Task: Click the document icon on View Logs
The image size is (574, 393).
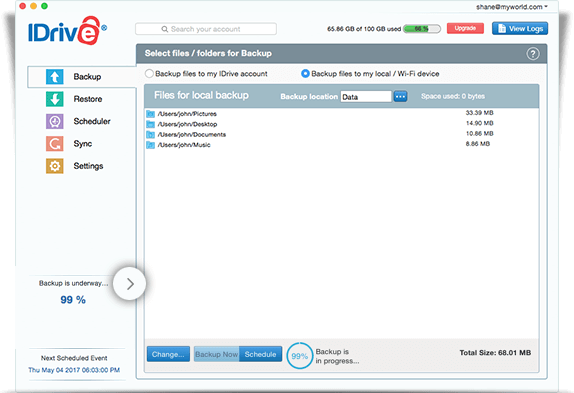Action: click(502, 29)
